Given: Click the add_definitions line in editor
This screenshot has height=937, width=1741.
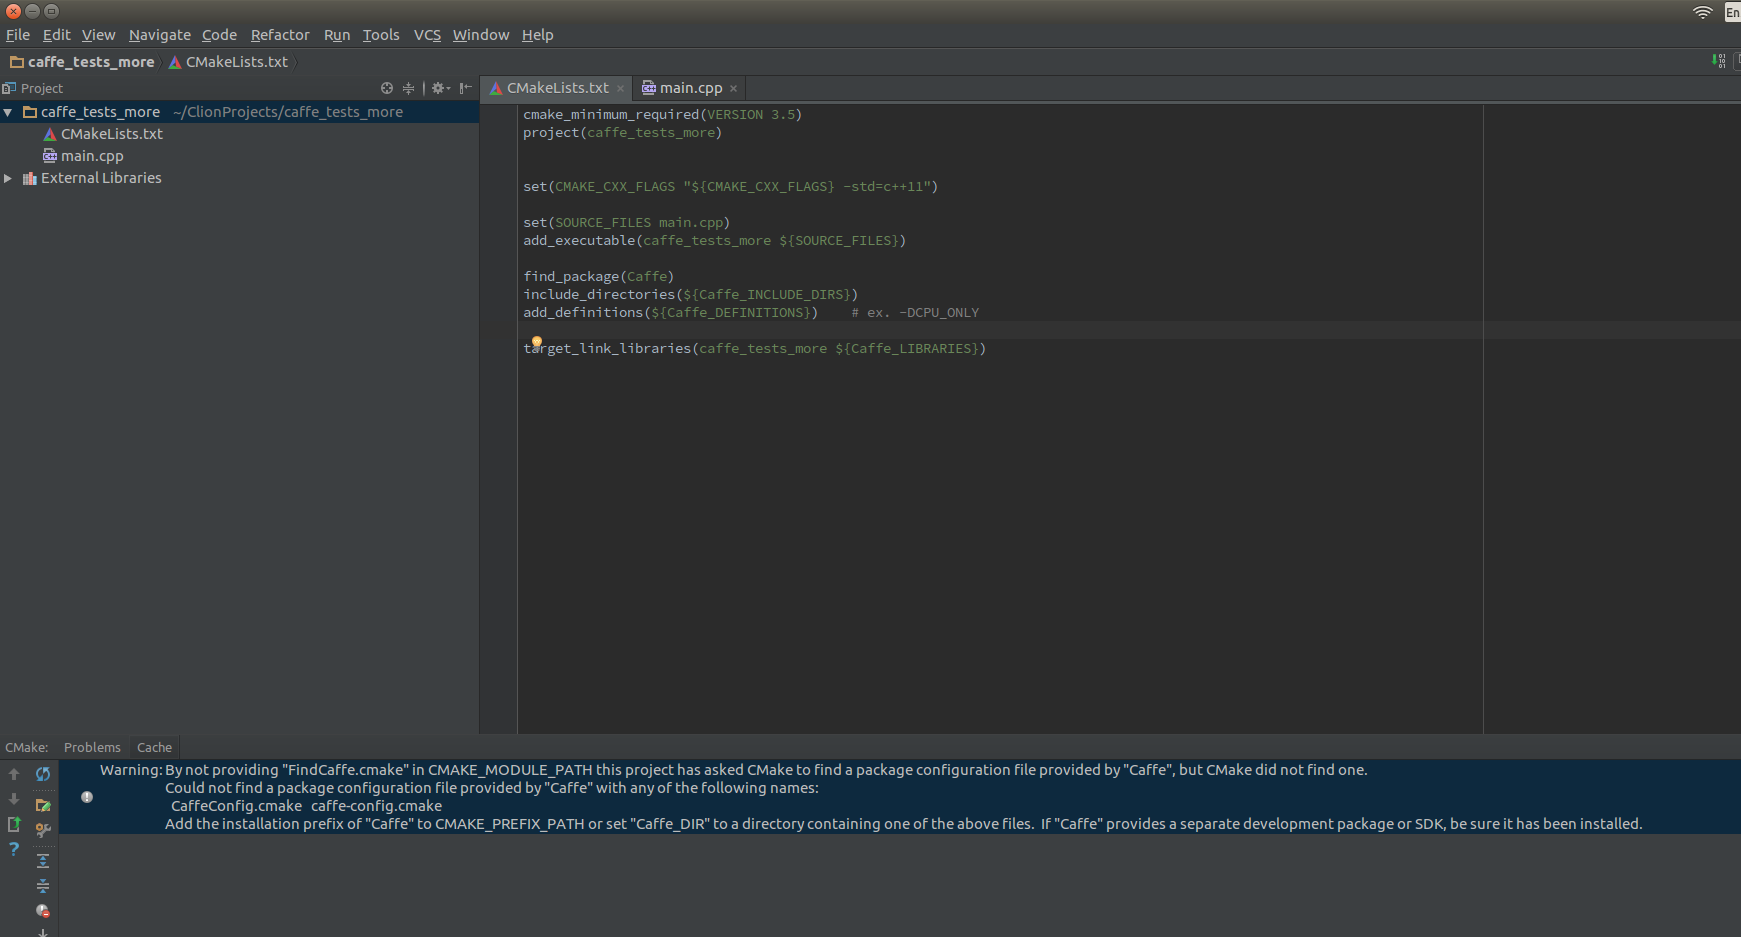Looking at the screenshot, I should pos(751,313).
